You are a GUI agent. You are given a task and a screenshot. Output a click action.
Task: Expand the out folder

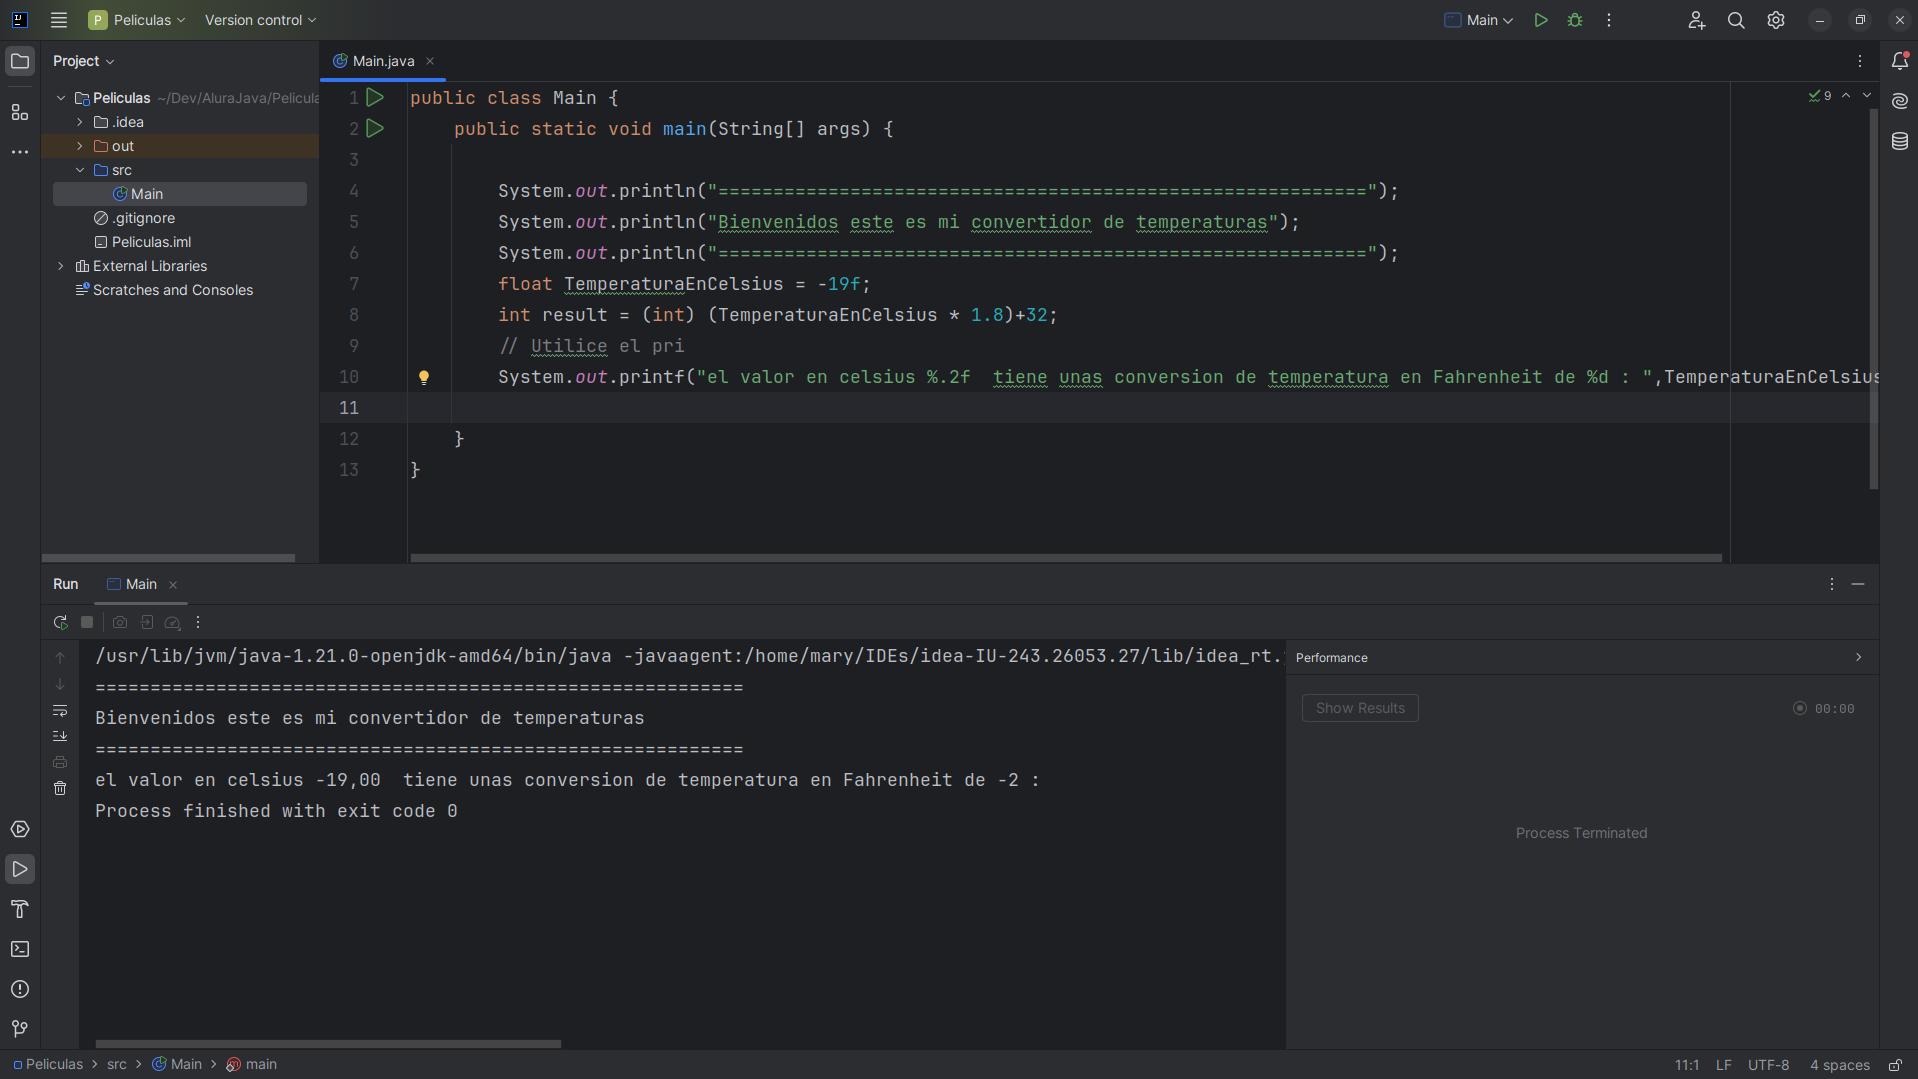[80, 146]
